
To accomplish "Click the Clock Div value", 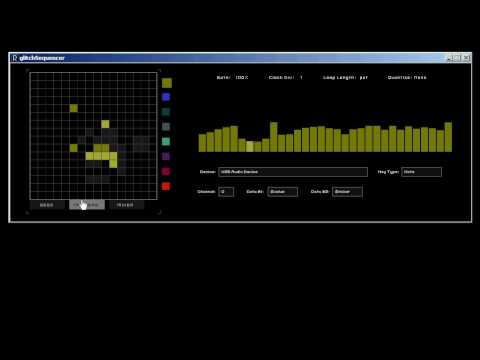I will click(x=301, y=77).
